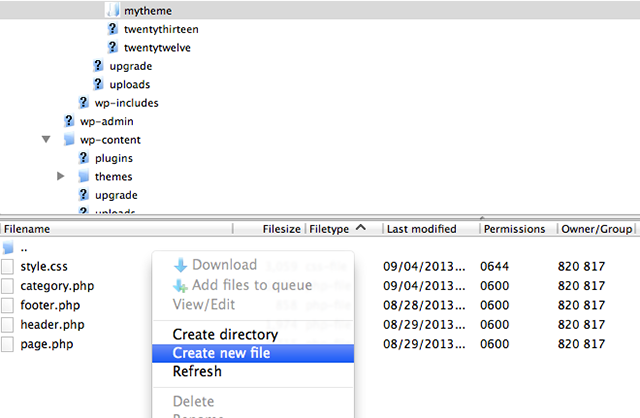
Task: Select wp-includes in the tree
Action: coord(127,103)
